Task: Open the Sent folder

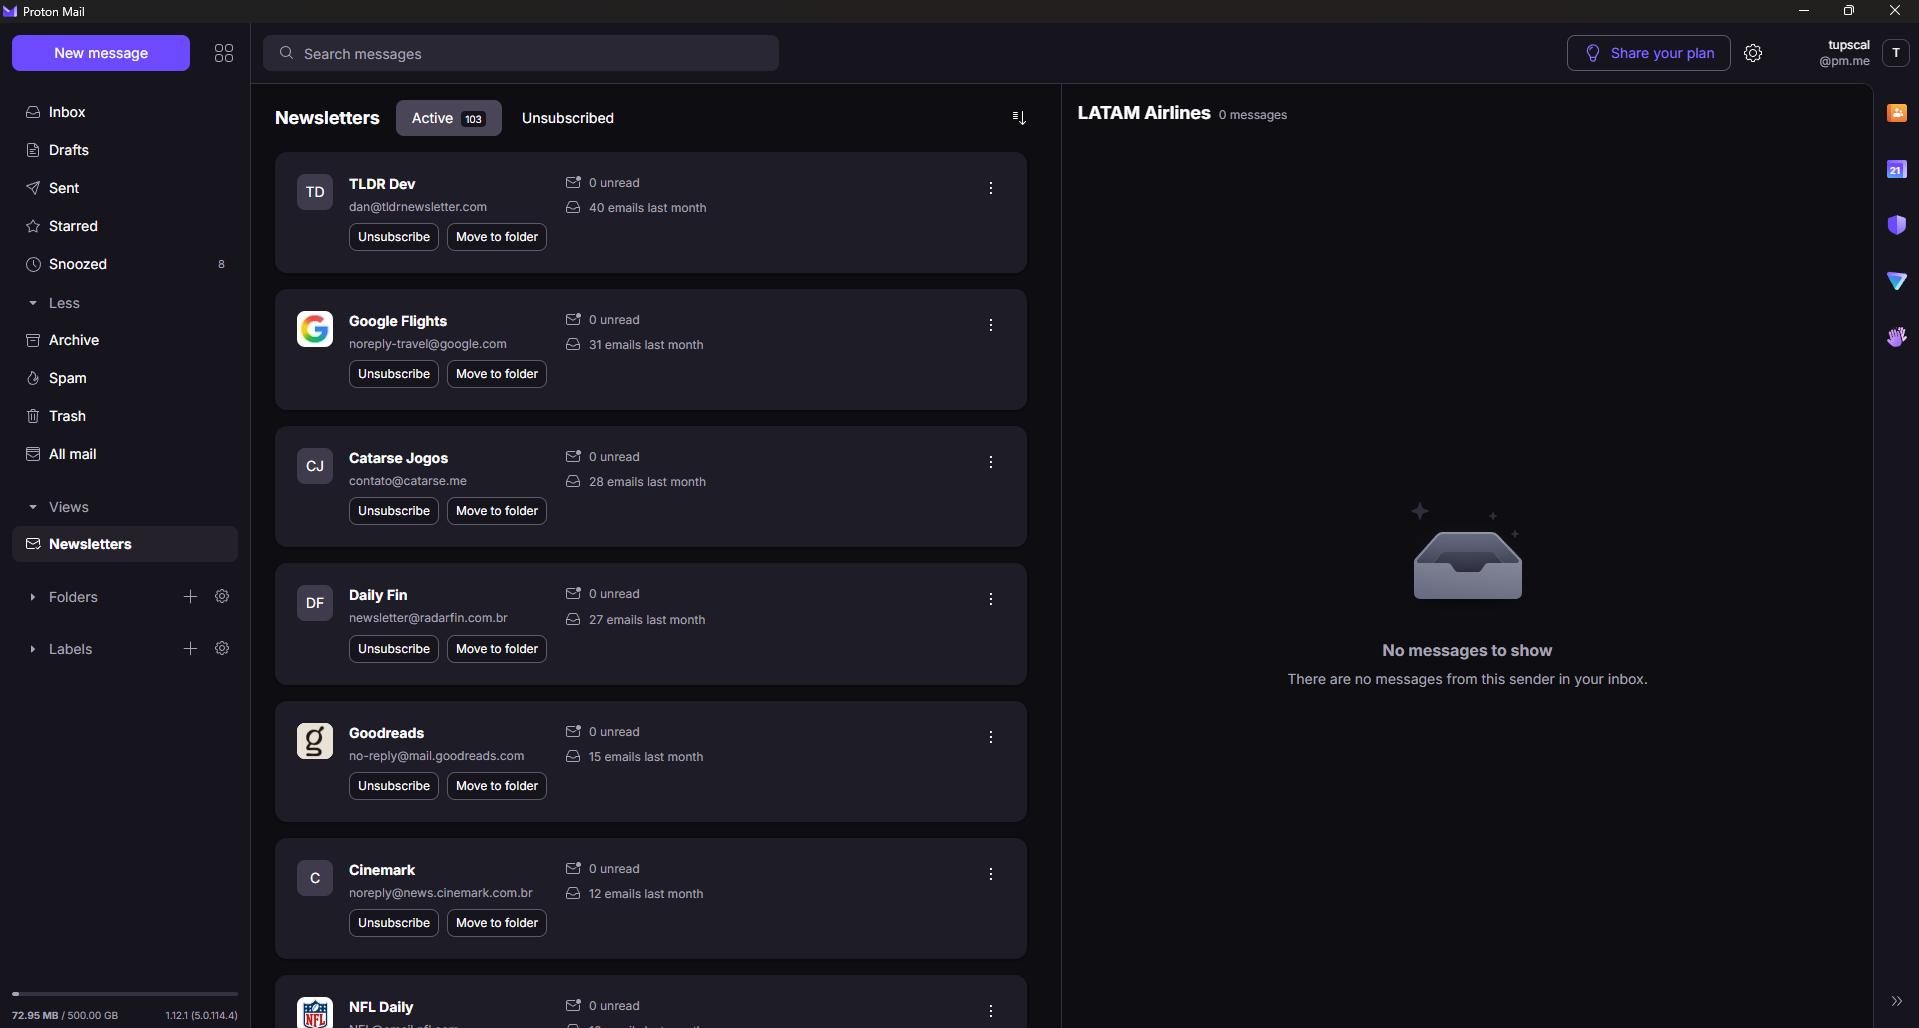Action: 125,188
